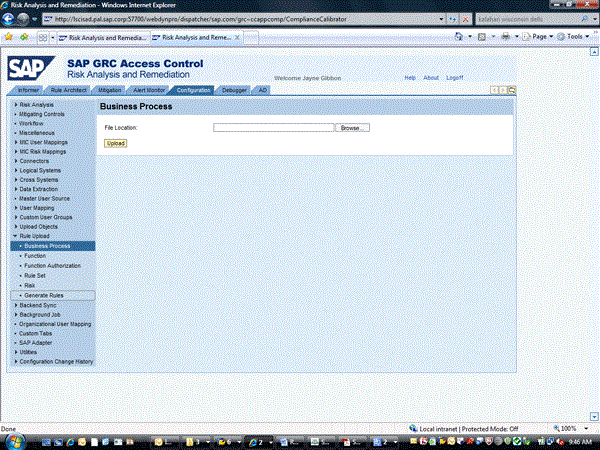This screenshot has width=600, height=450.
Task: Click the SAP logo in header
Action: (x=33, y=68)
